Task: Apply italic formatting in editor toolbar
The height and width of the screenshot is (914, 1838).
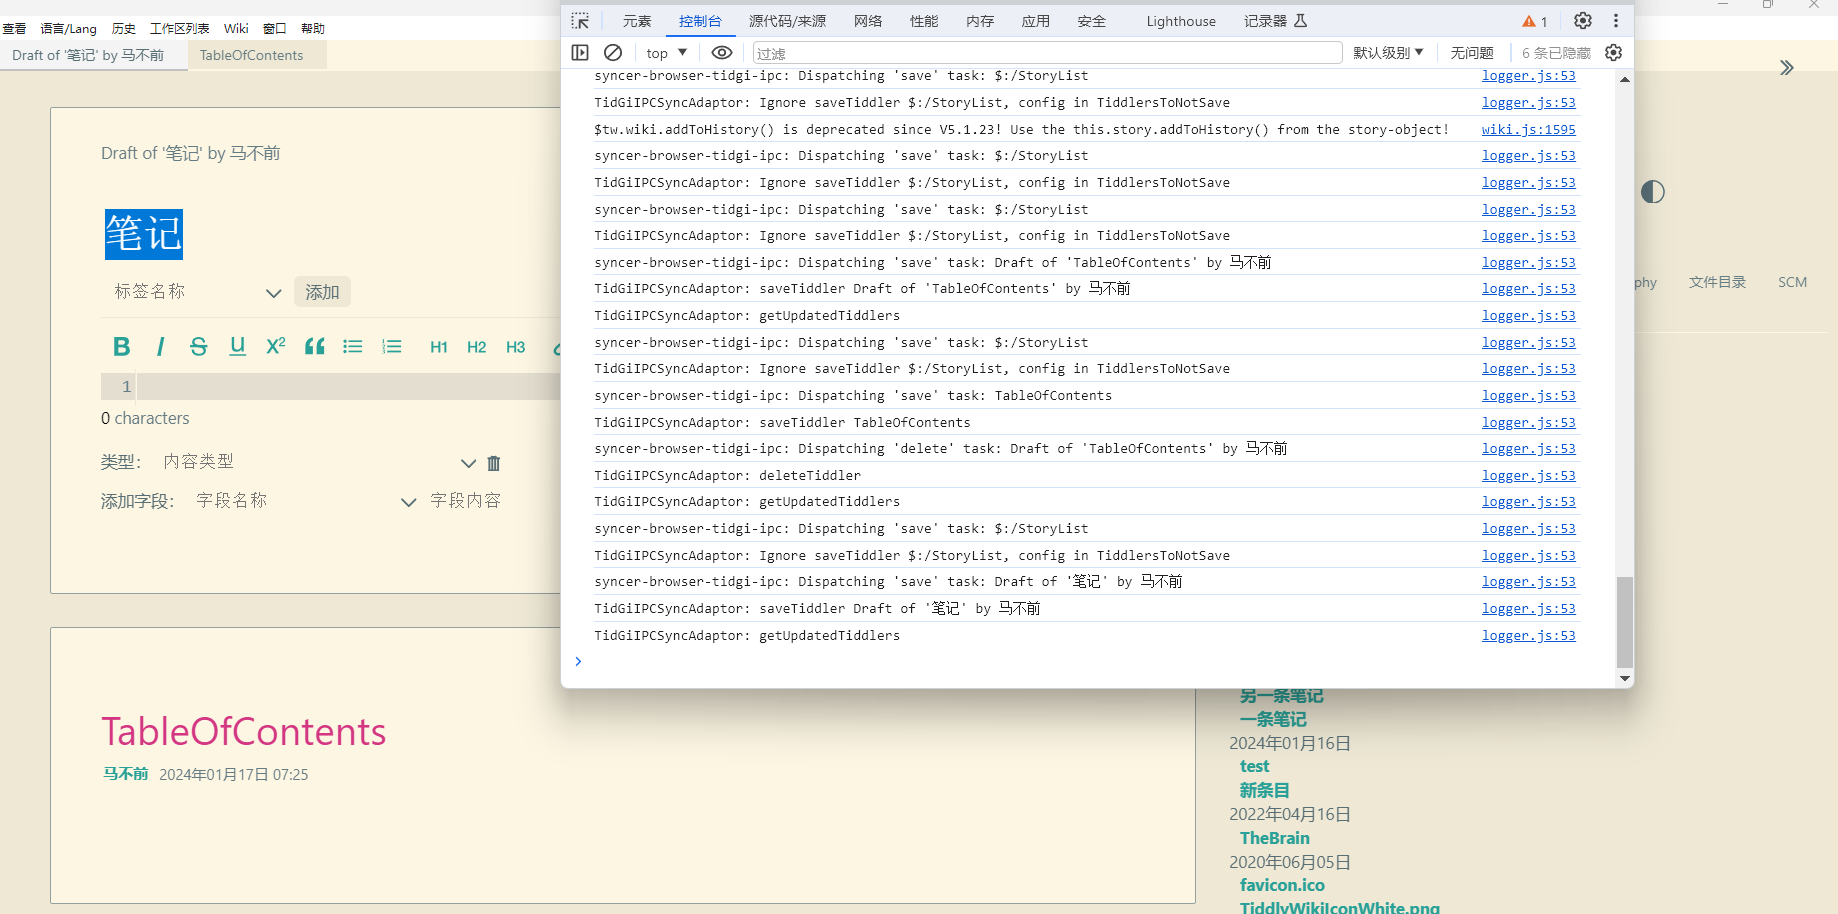Action: point(160,346)
